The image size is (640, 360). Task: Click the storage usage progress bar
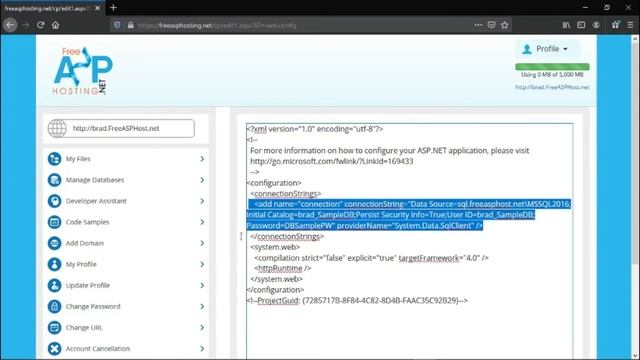click(552, 67)
